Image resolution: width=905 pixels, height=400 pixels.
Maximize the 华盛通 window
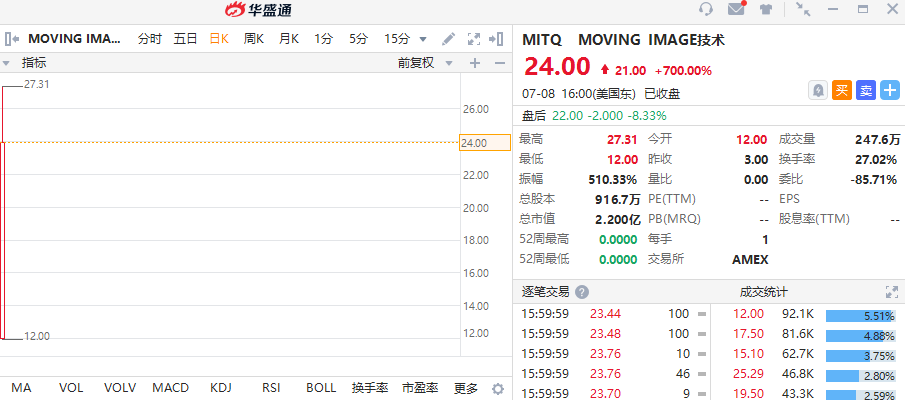tap(863, 9)
